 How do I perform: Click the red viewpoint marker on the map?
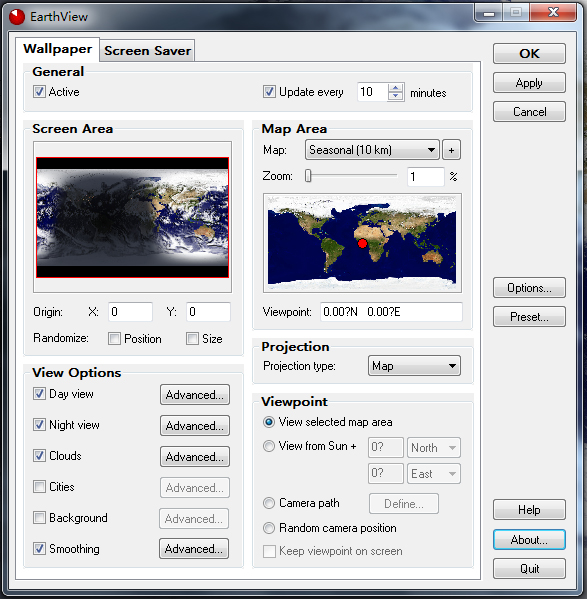(x=362, y=243)
